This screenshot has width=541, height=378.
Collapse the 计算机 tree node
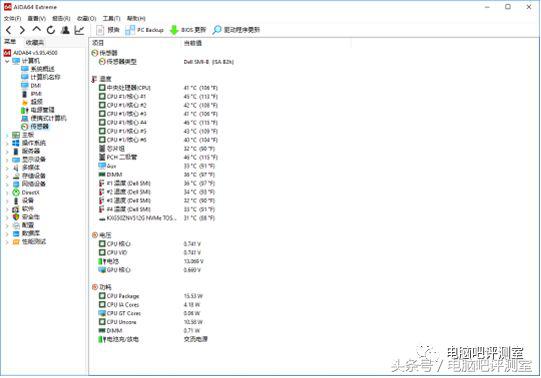click(x=7, y=61)
